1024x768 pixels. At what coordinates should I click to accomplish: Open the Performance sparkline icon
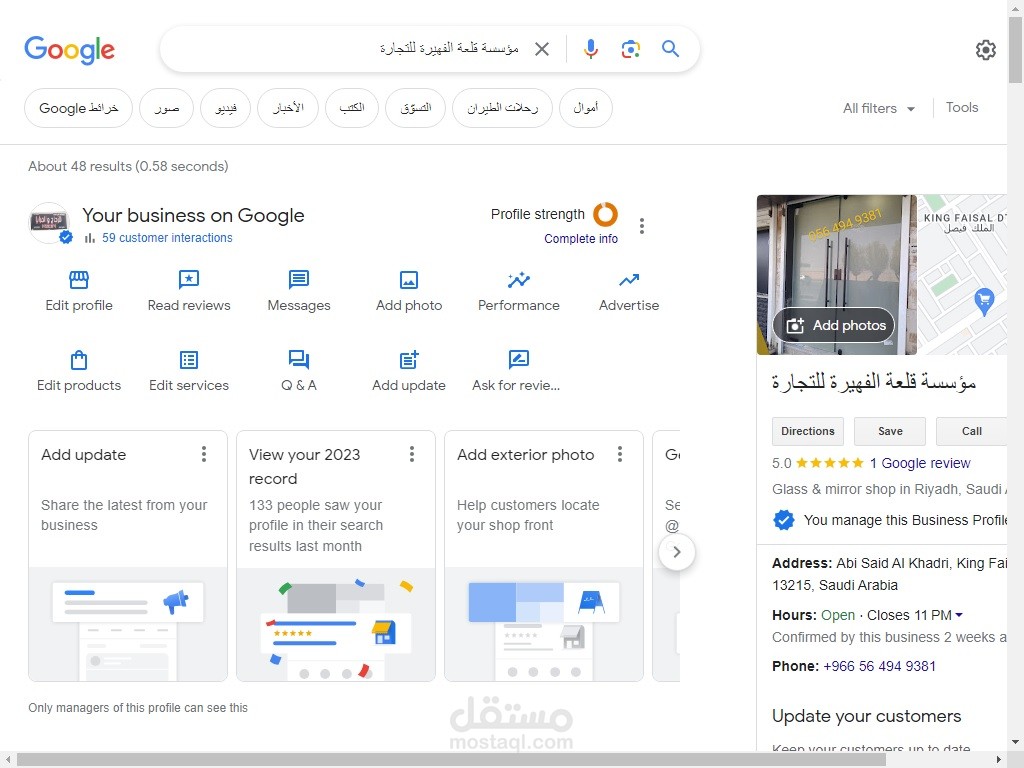point(519,280)
